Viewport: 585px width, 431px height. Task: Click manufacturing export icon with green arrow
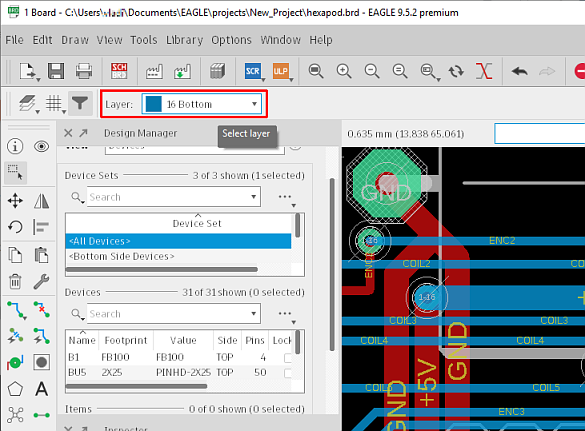click(x=182, y=71)
